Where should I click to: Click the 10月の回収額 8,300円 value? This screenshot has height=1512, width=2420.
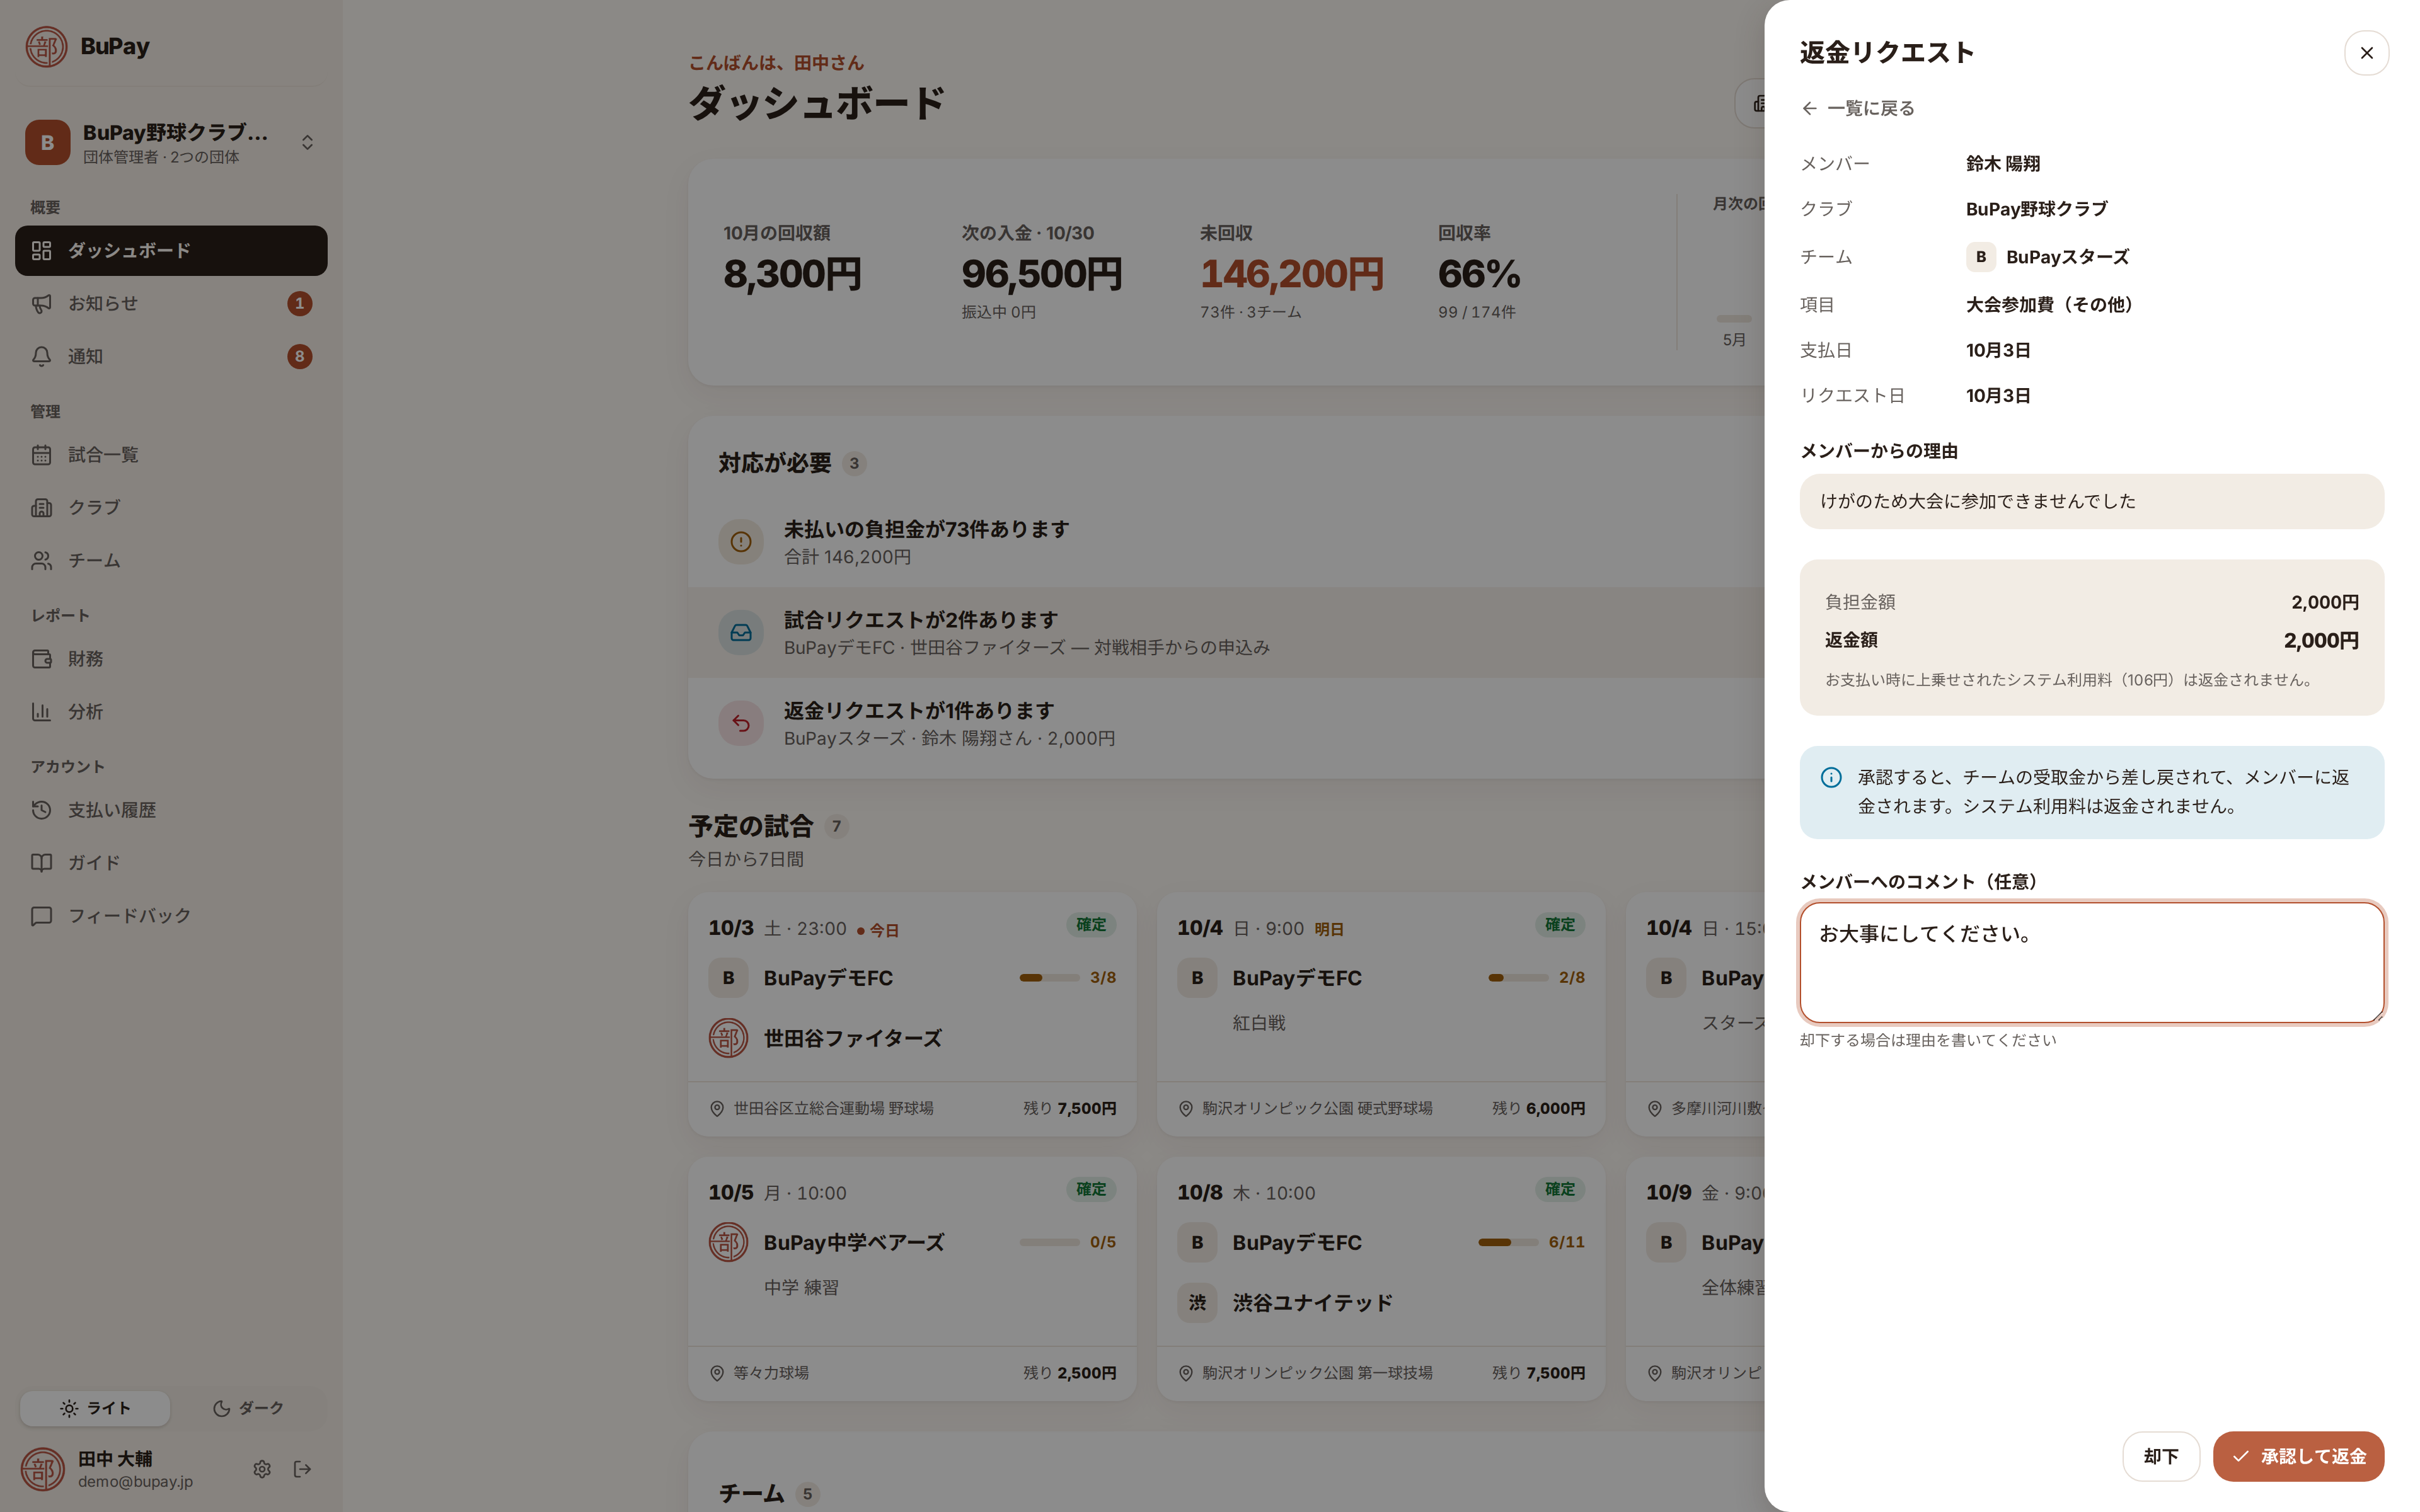click(x=793, y=274)
